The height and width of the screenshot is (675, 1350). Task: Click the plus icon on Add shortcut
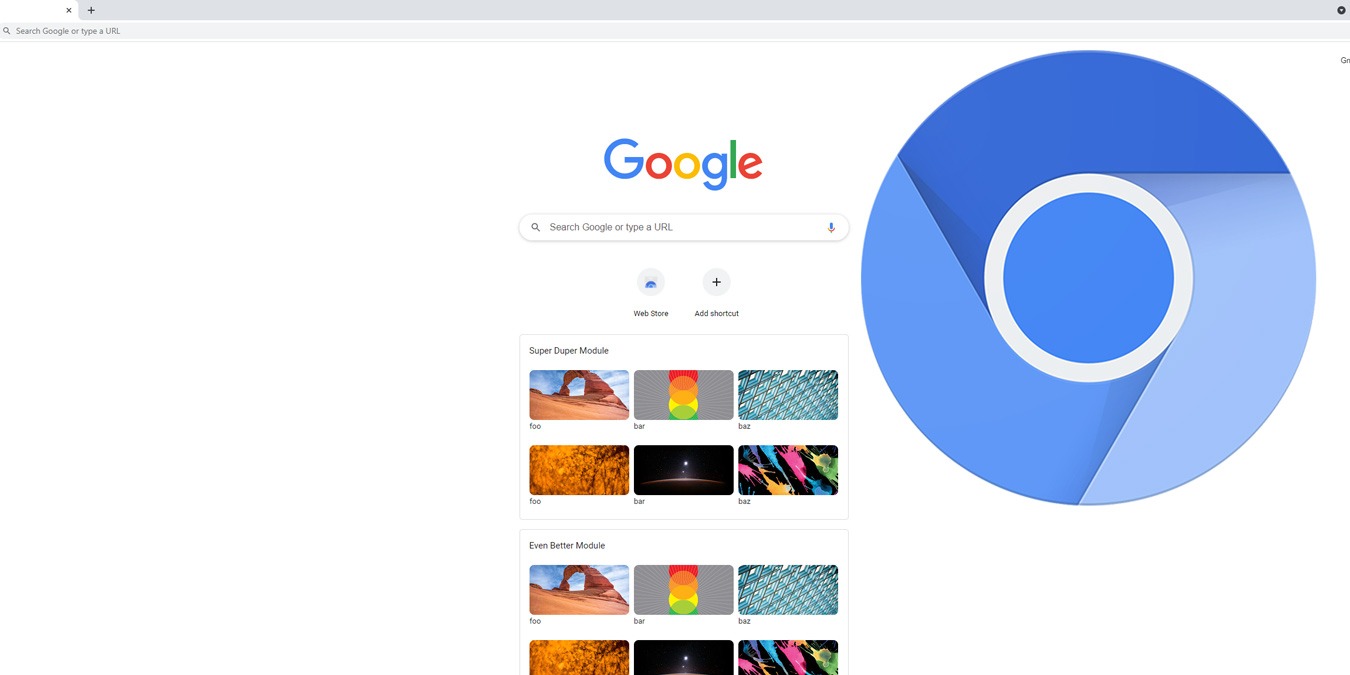pyautogui.click(x=716, y=282)
